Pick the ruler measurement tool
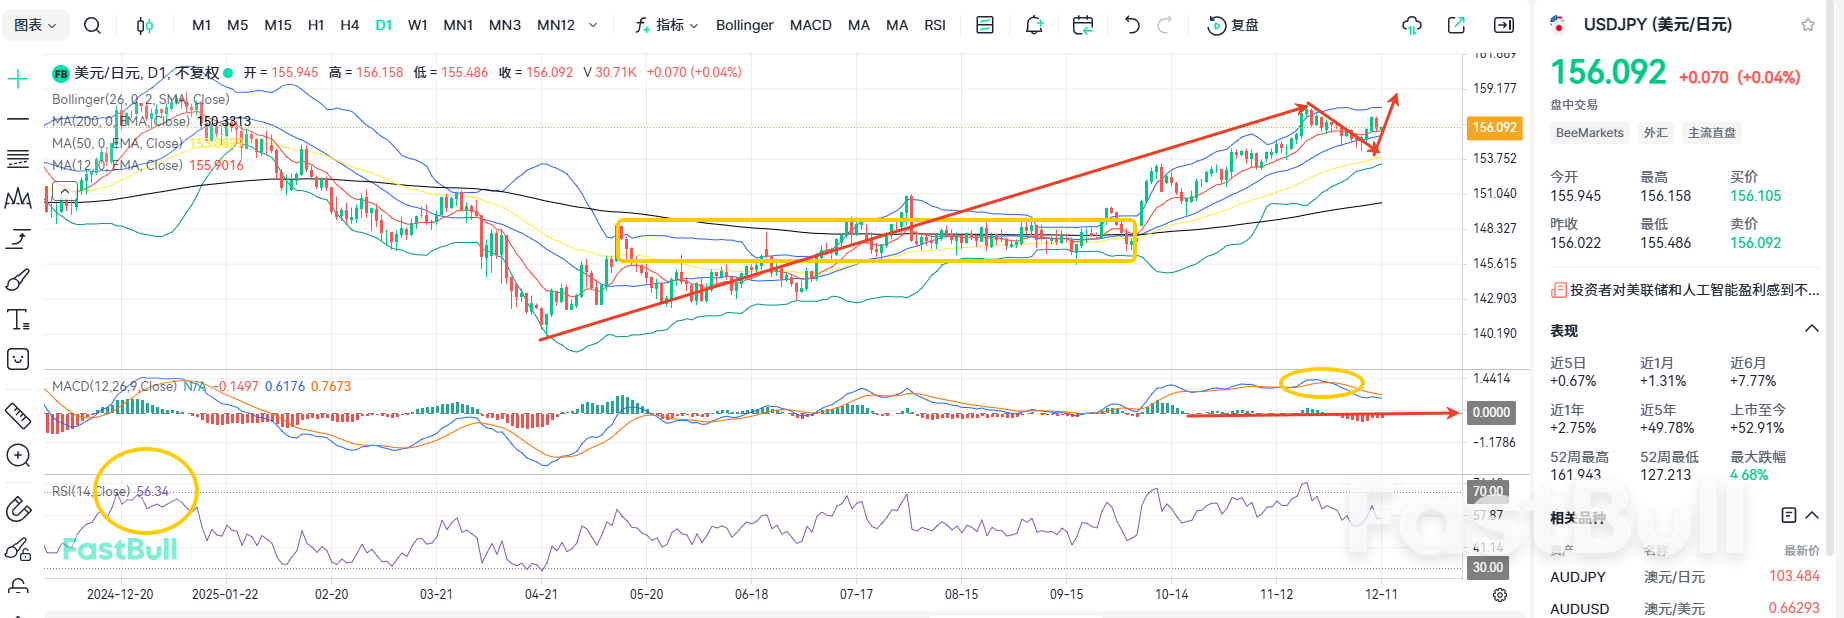 [x=18, y=415]
